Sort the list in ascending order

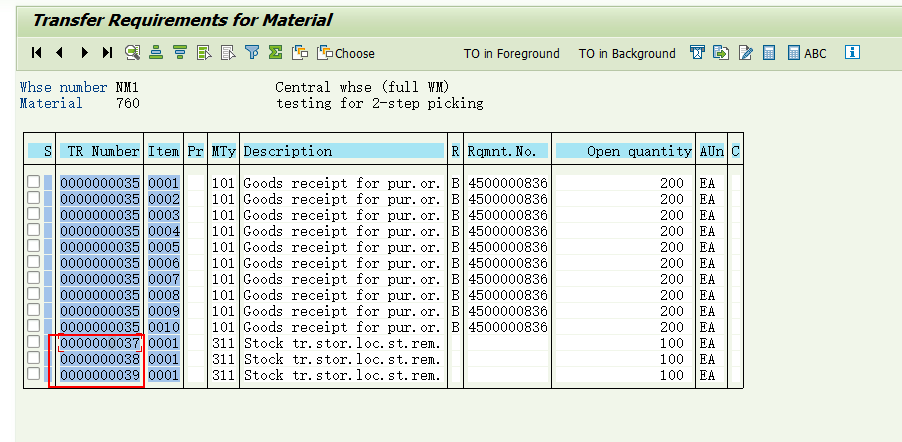pos(157,53)
